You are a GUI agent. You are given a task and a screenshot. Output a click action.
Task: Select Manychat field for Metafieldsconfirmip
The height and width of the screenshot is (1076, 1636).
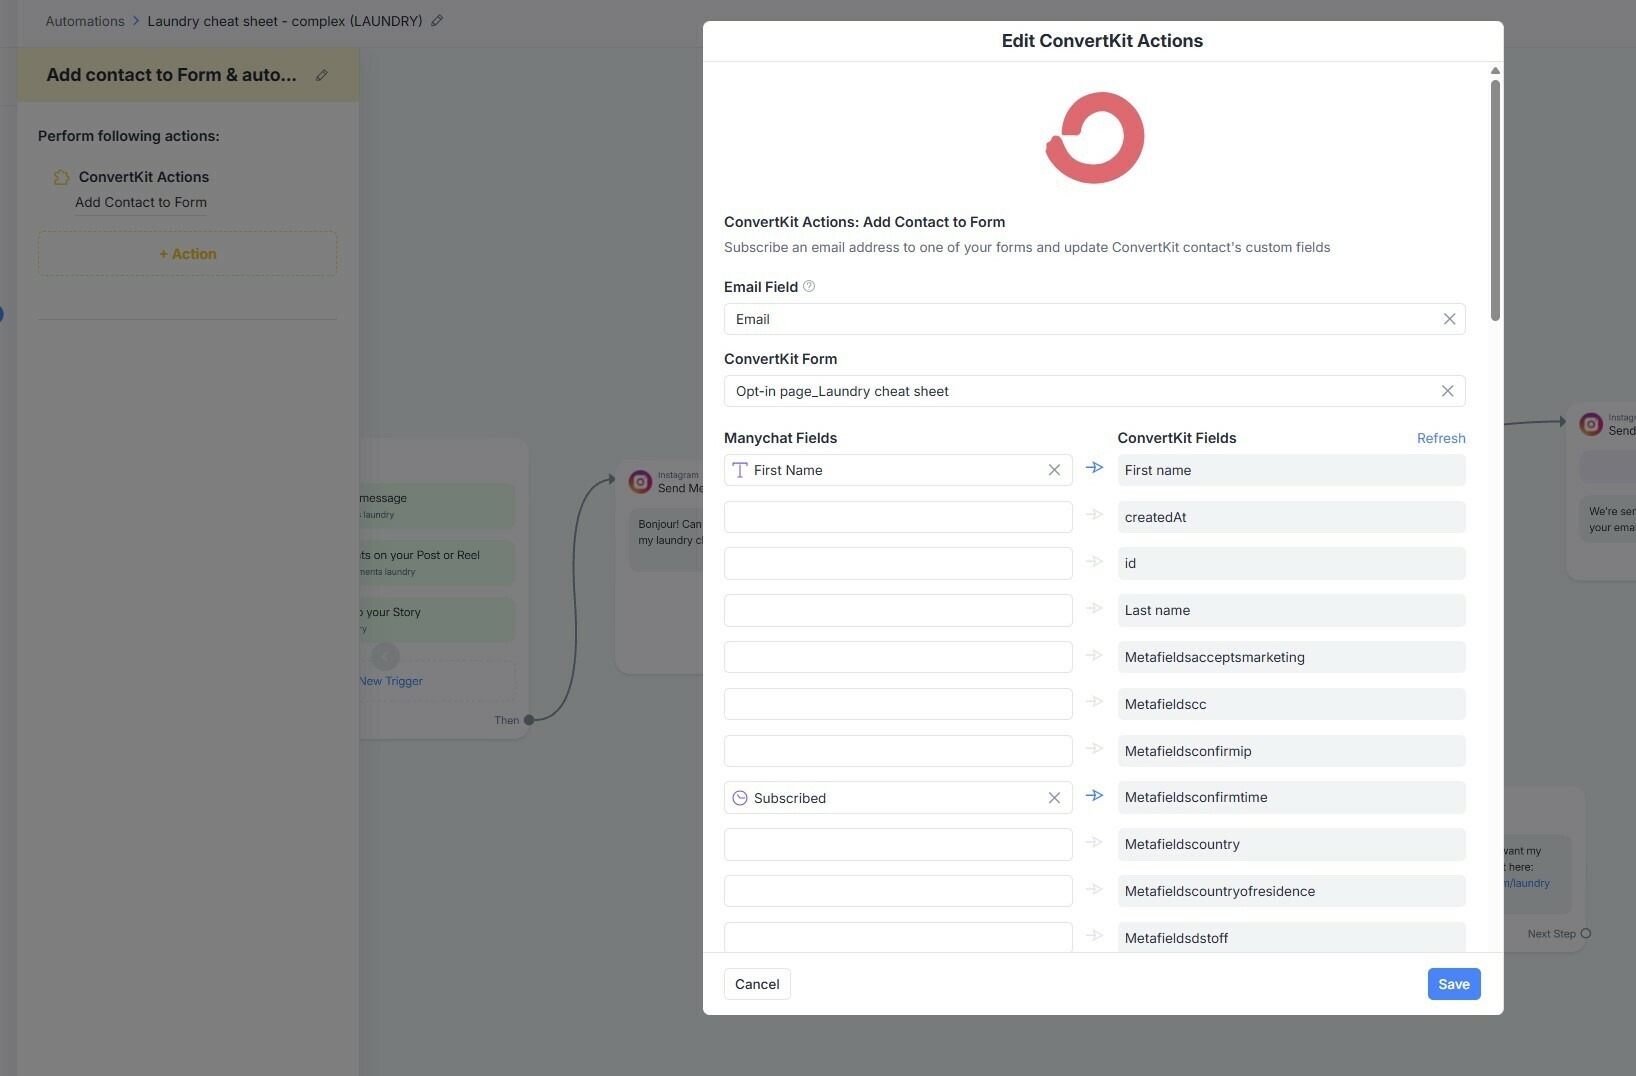pos(898,751)
